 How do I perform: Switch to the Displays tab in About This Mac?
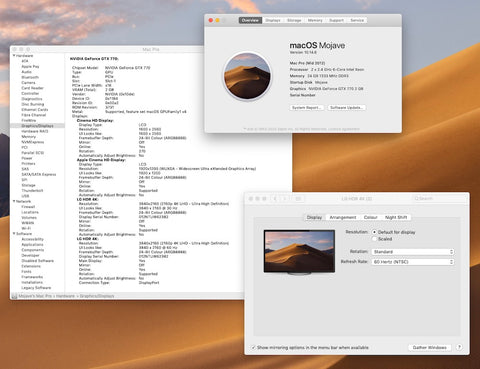(273, 20)
